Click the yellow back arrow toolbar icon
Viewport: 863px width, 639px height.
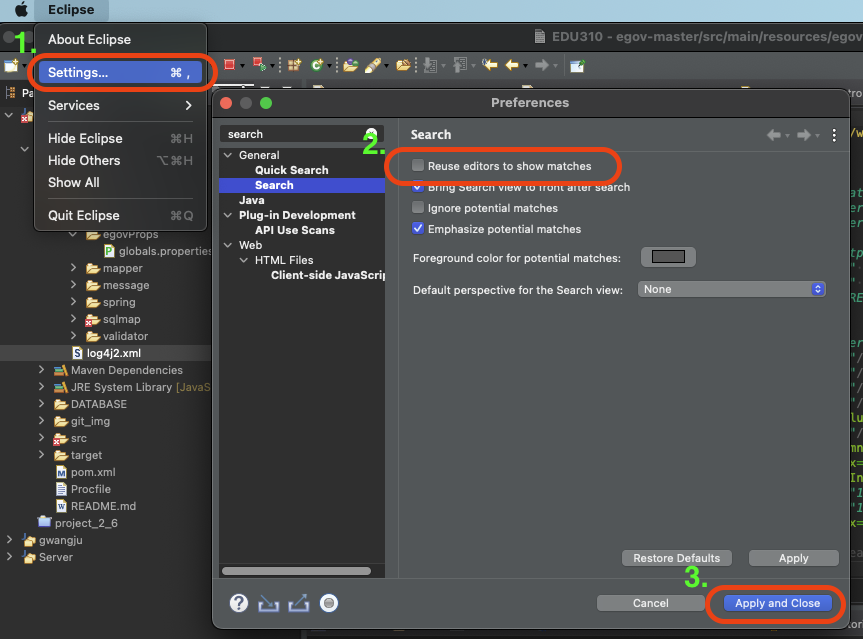[512, 65]
